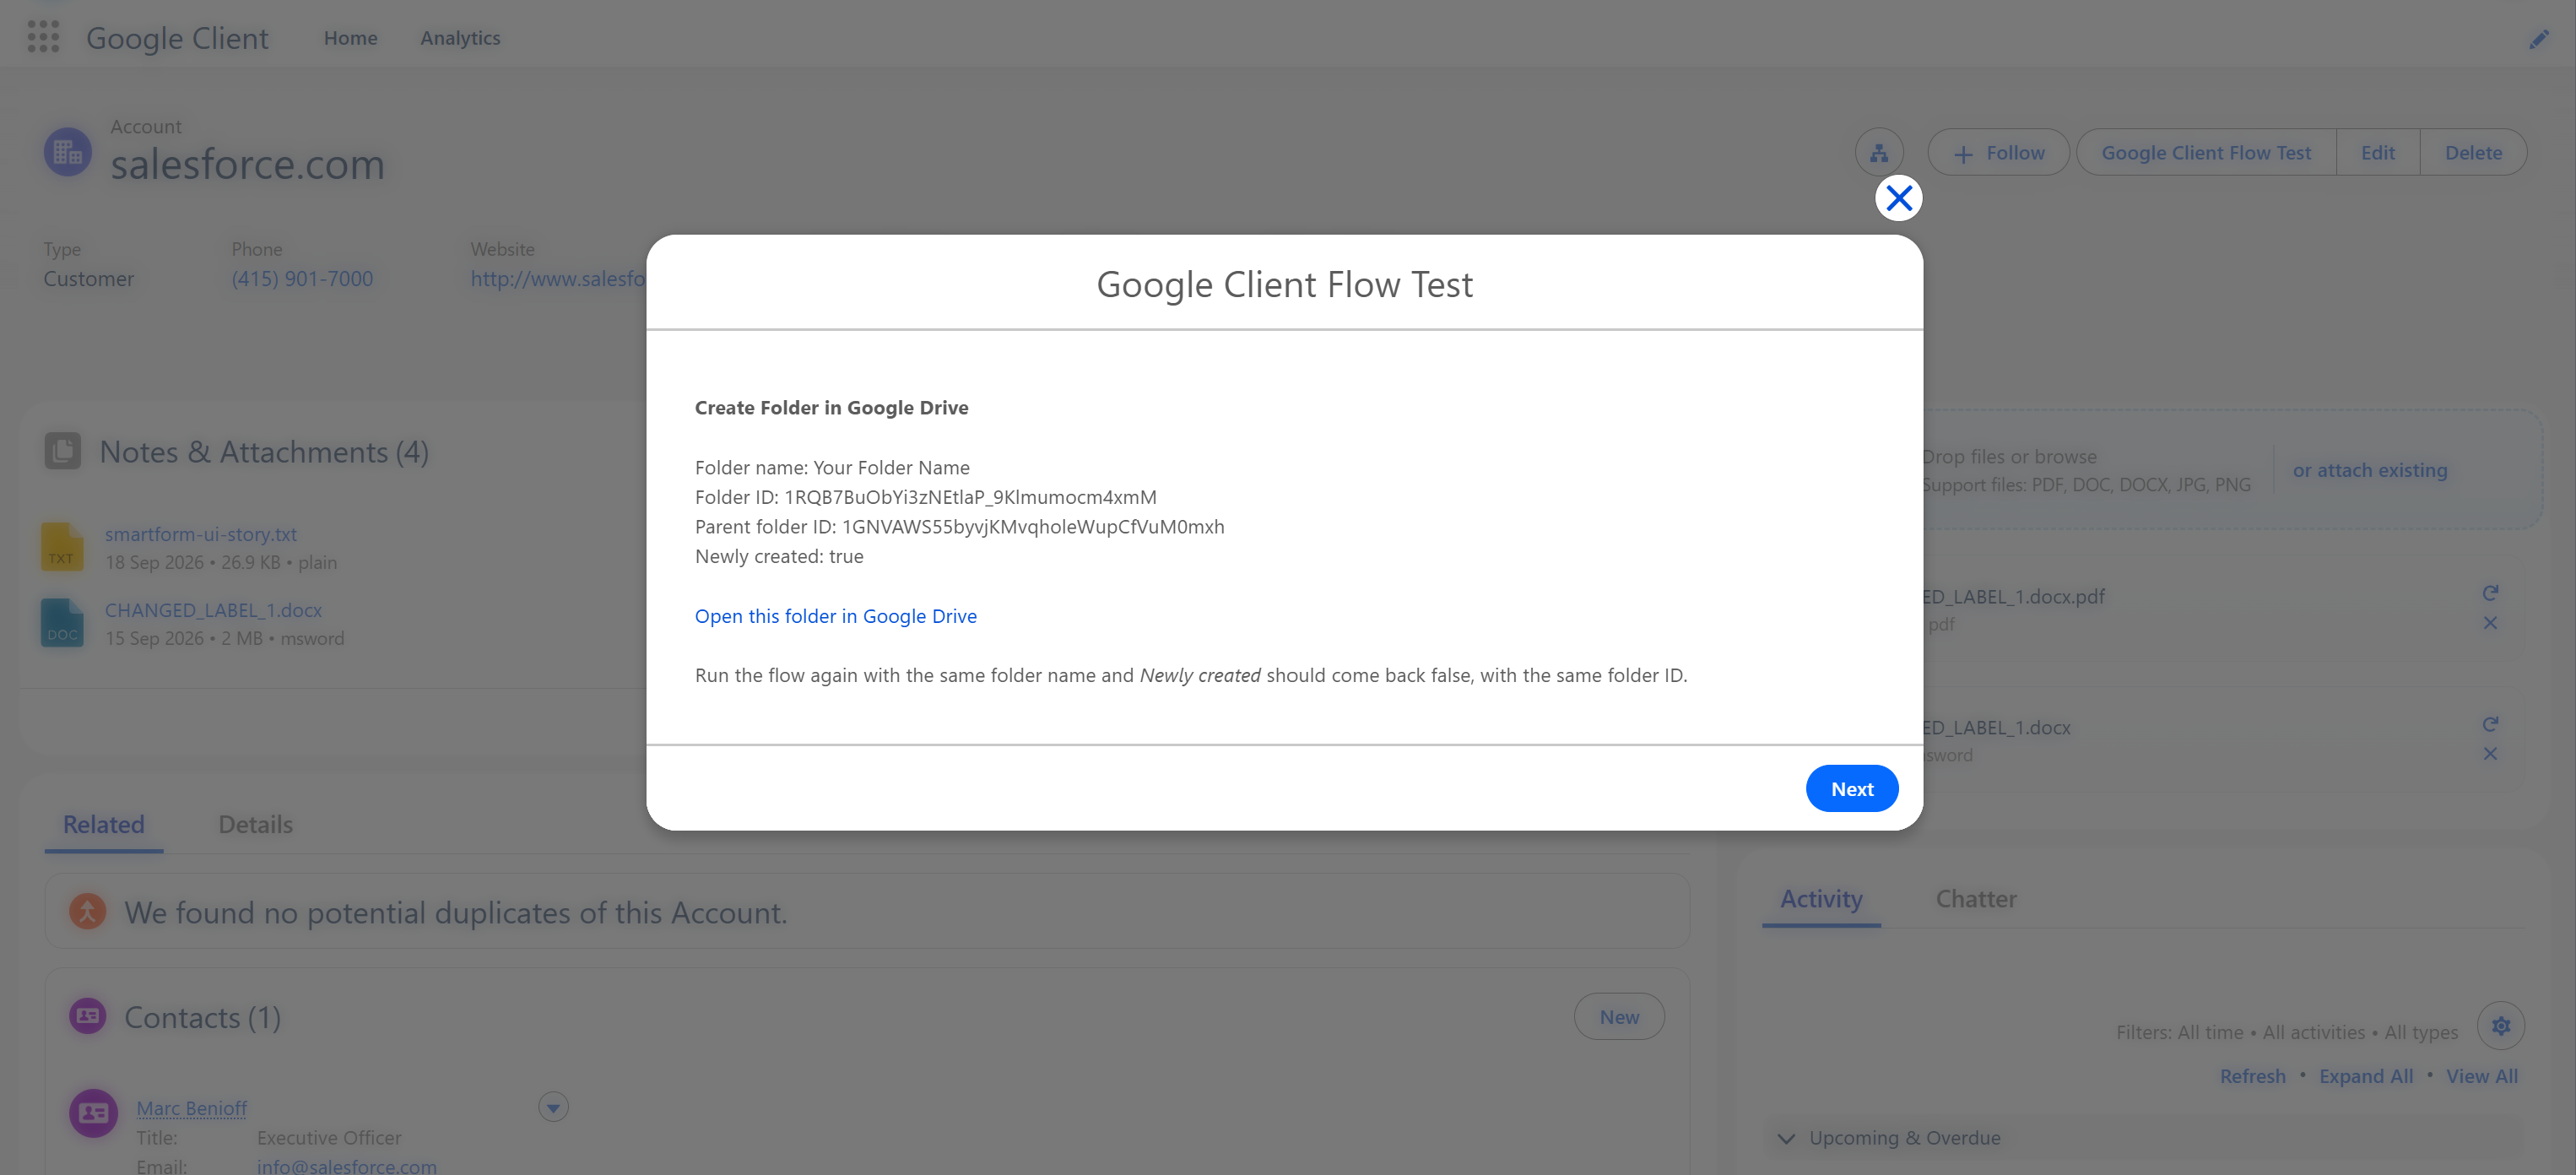
Task: Click the Delete account button
Action: [x=2473, y=153]
